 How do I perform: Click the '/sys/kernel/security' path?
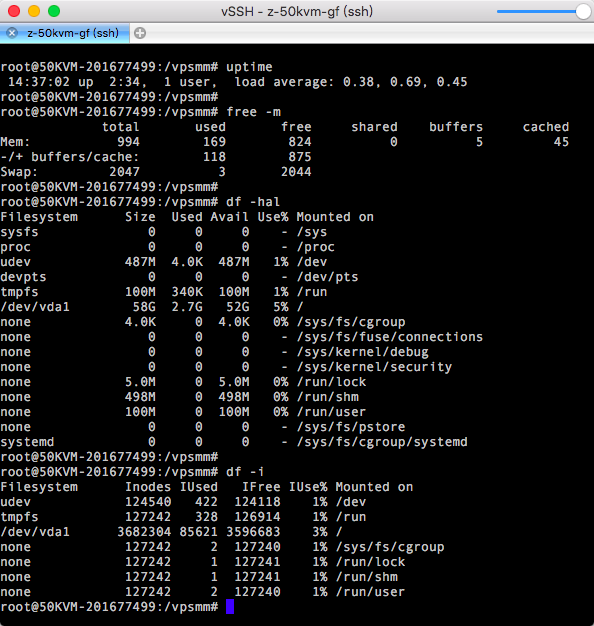tap(374, 367)
